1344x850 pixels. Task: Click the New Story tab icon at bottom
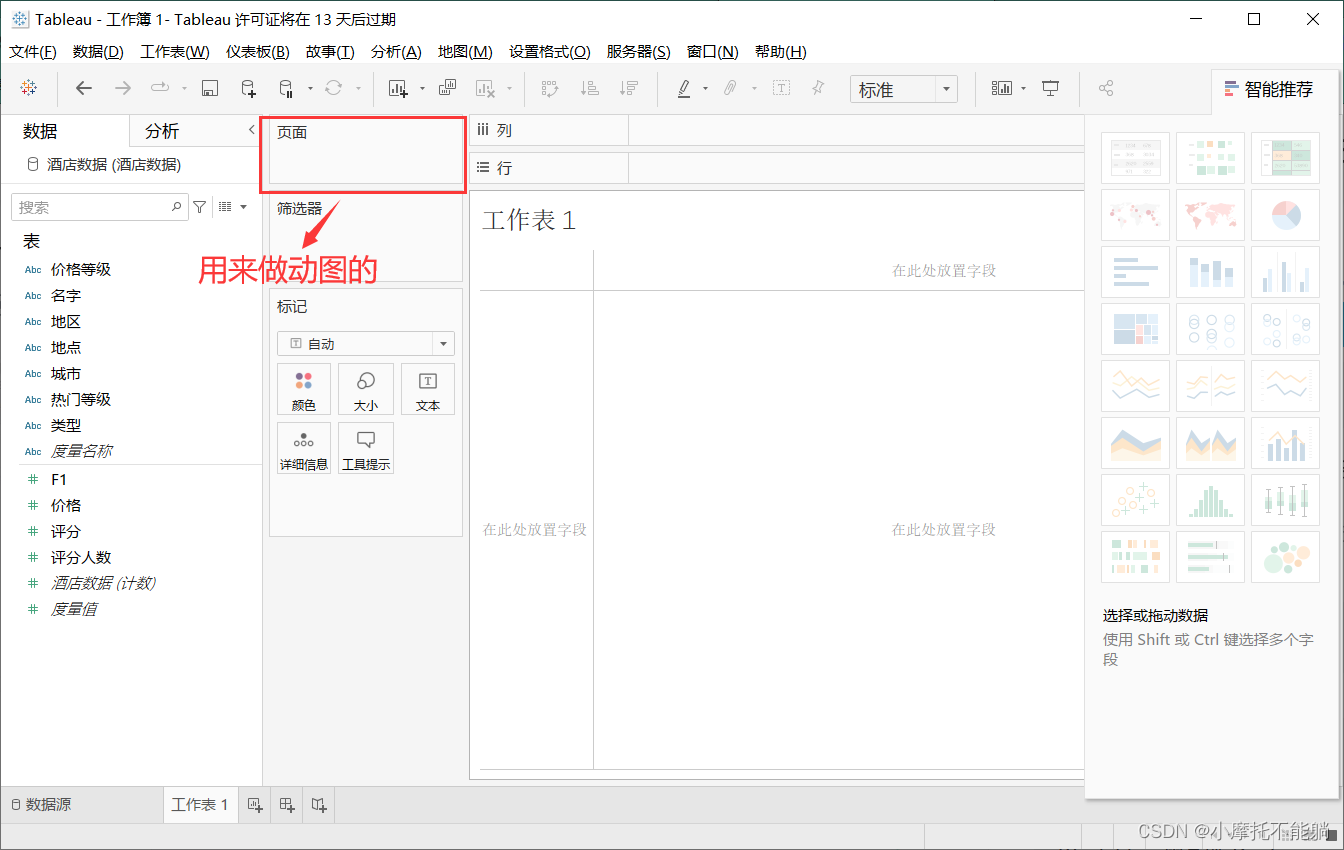319,804
